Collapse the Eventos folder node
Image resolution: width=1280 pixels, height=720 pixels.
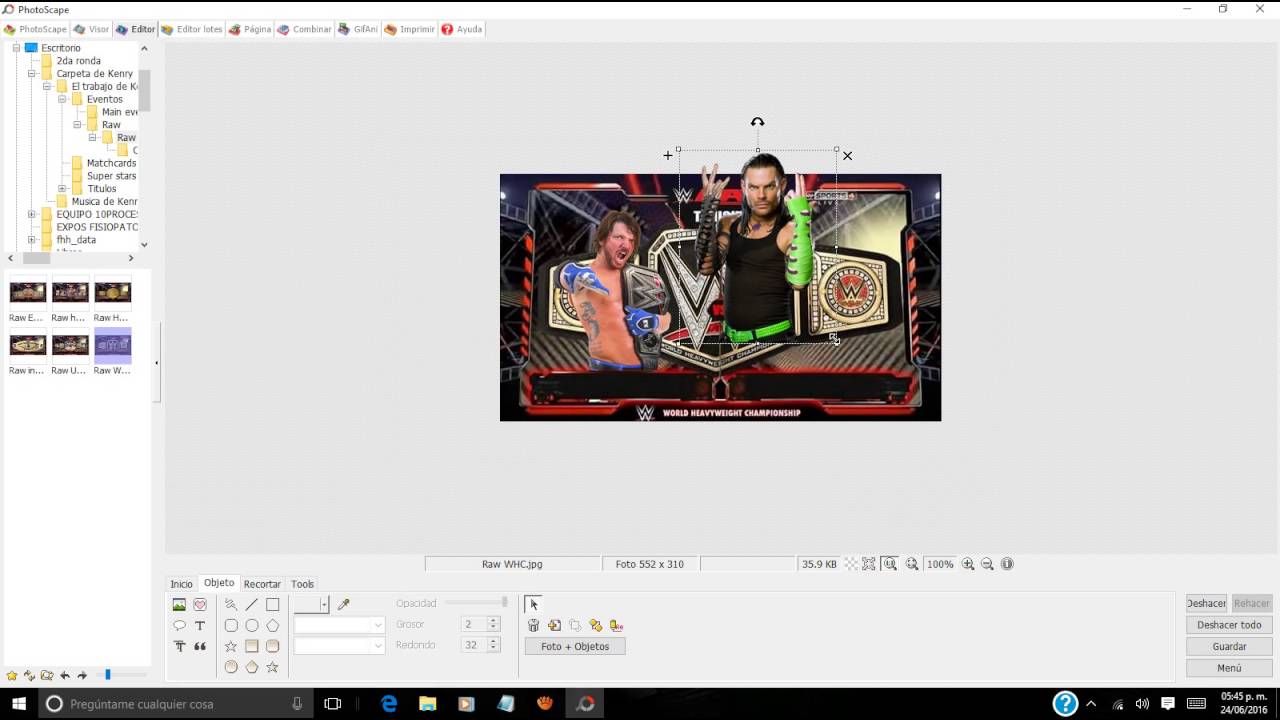click(62, 99)
